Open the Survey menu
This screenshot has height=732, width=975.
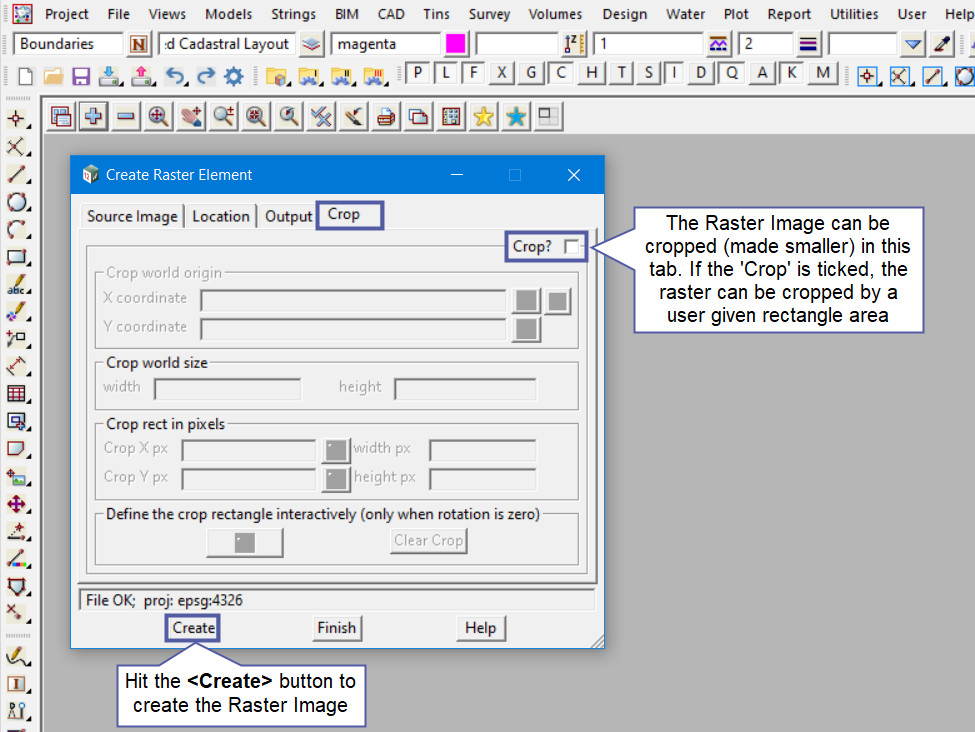coord(489,14)
